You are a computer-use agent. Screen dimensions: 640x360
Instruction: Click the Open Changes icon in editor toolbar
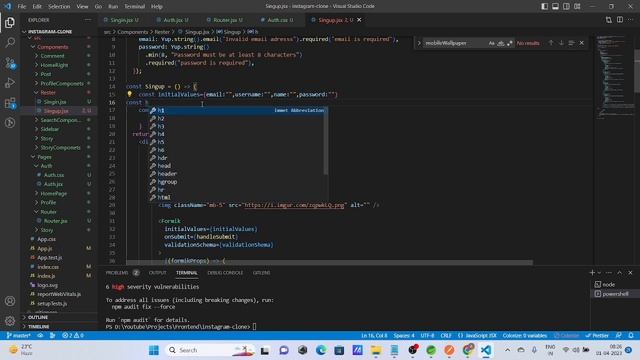pos(609,20)
